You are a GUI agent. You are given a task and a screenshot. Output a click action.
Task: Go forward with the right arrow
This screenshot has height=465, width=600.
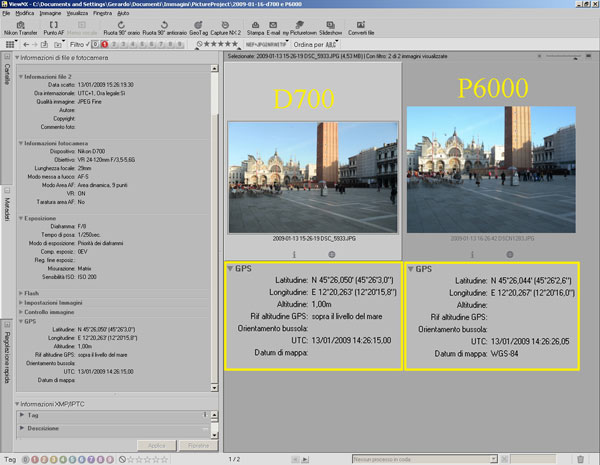tap(34, 44)
